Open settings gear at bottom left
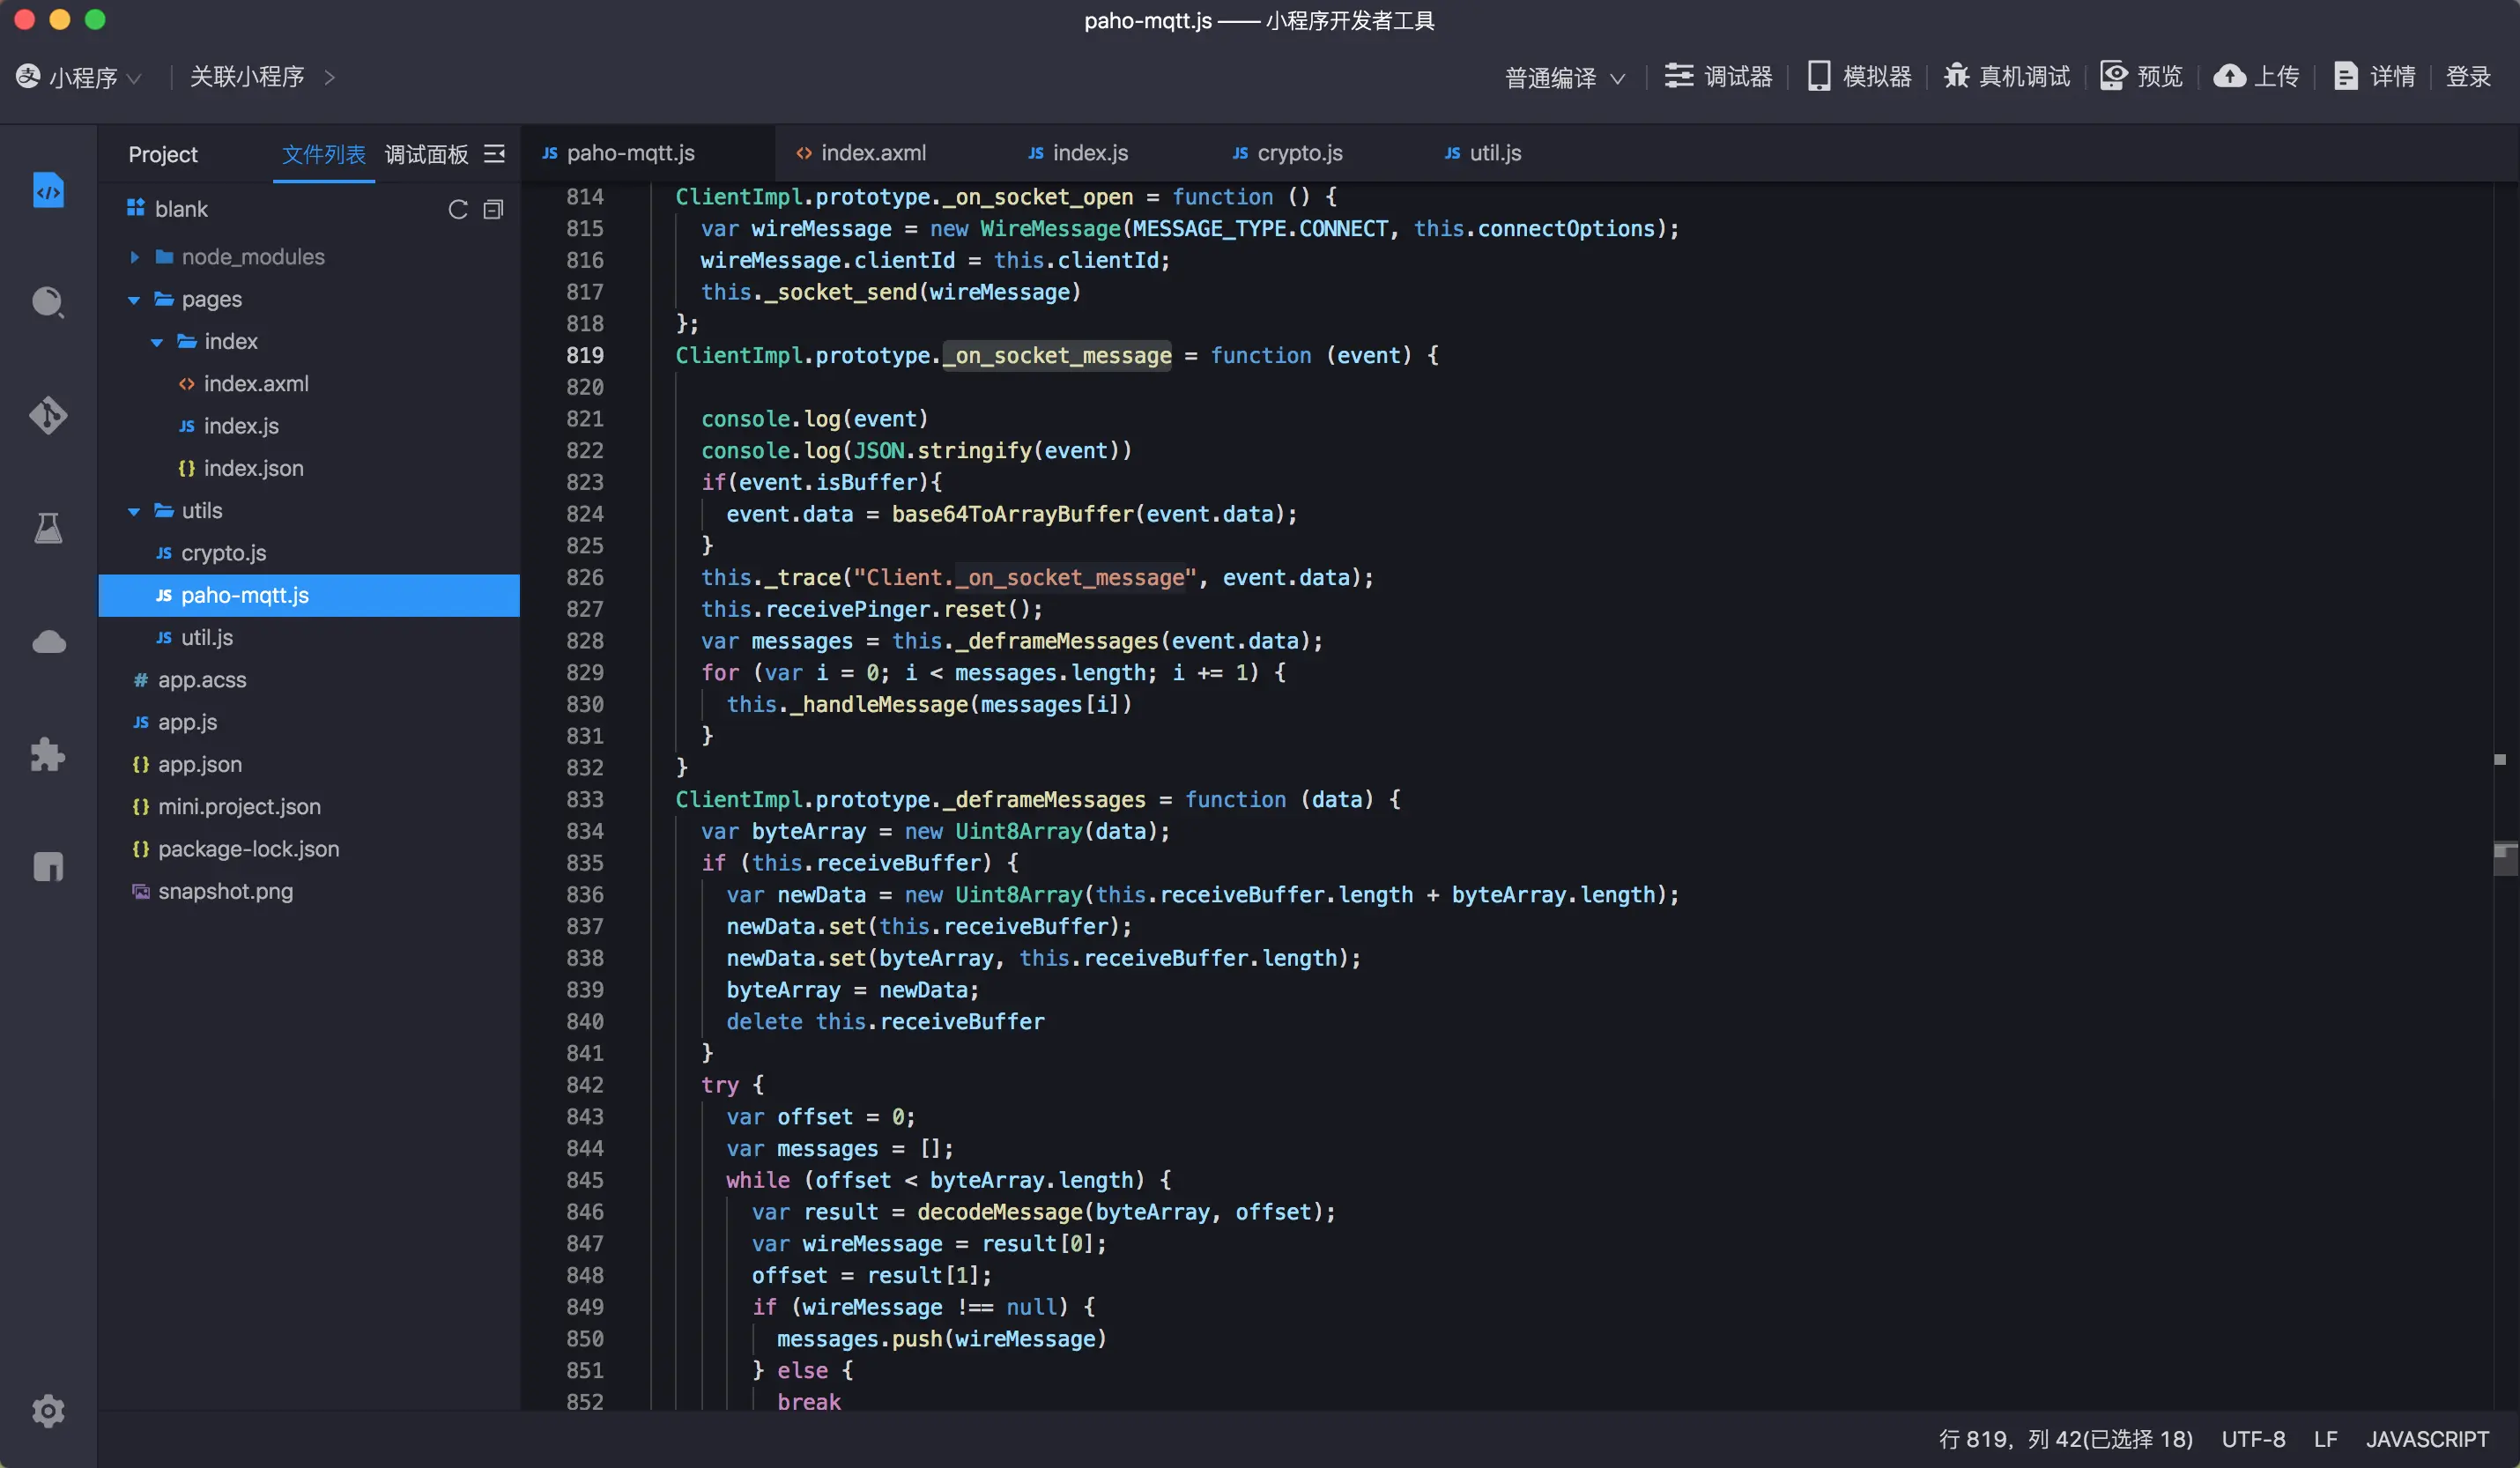Screen dimensions: 2520x1468 click(x=48, y=1411)
